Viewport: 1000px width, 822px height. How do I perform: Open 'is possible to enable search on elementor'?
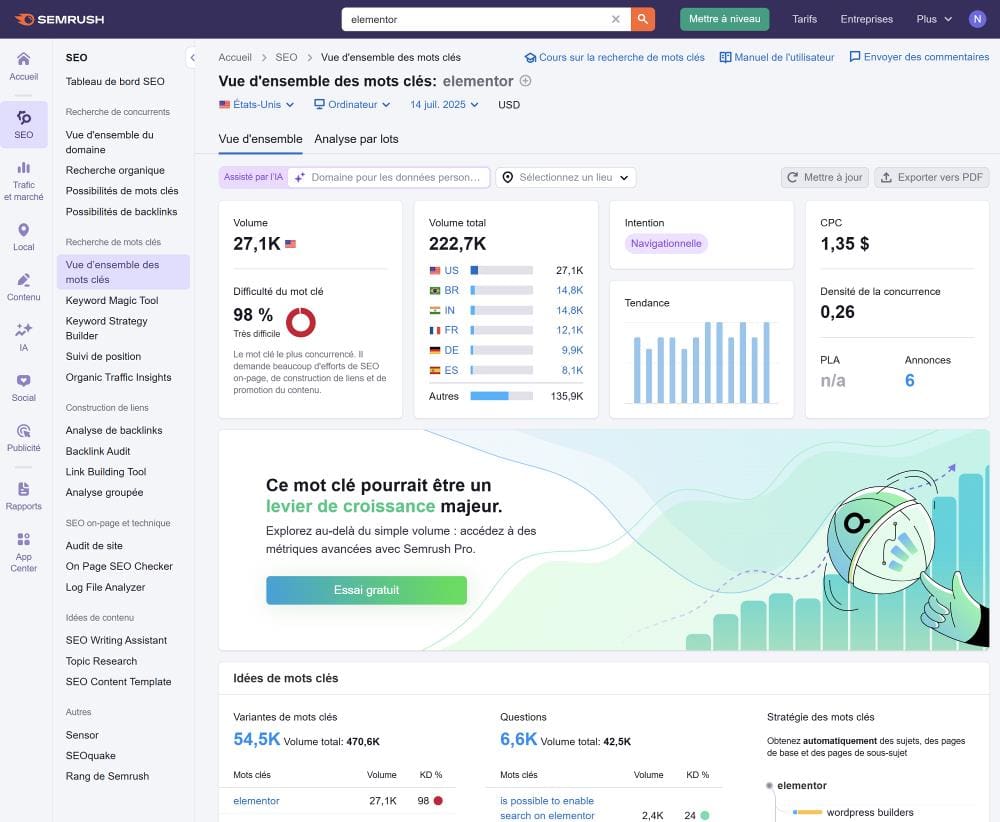click(x=547, y=808)
